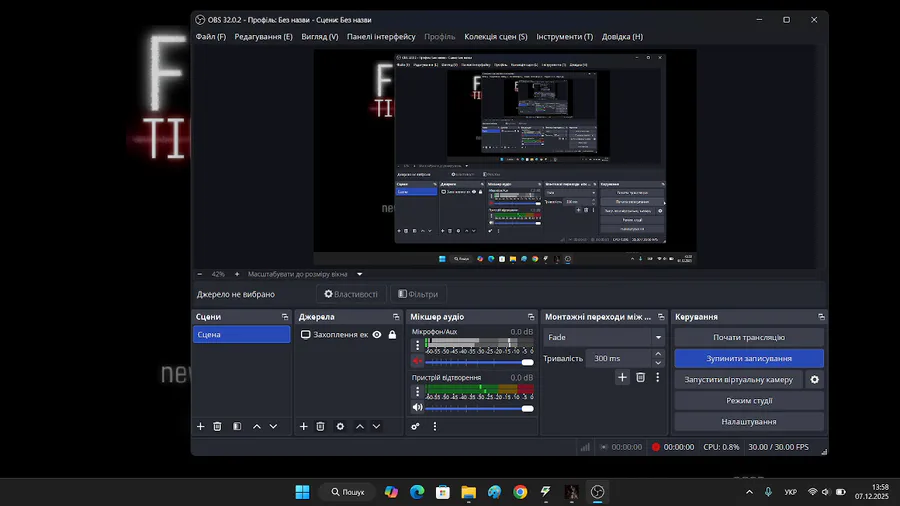This screenshot has height=506, width=900.
Task: Move scene down with arrow icon
Action: tap(273, 426)
